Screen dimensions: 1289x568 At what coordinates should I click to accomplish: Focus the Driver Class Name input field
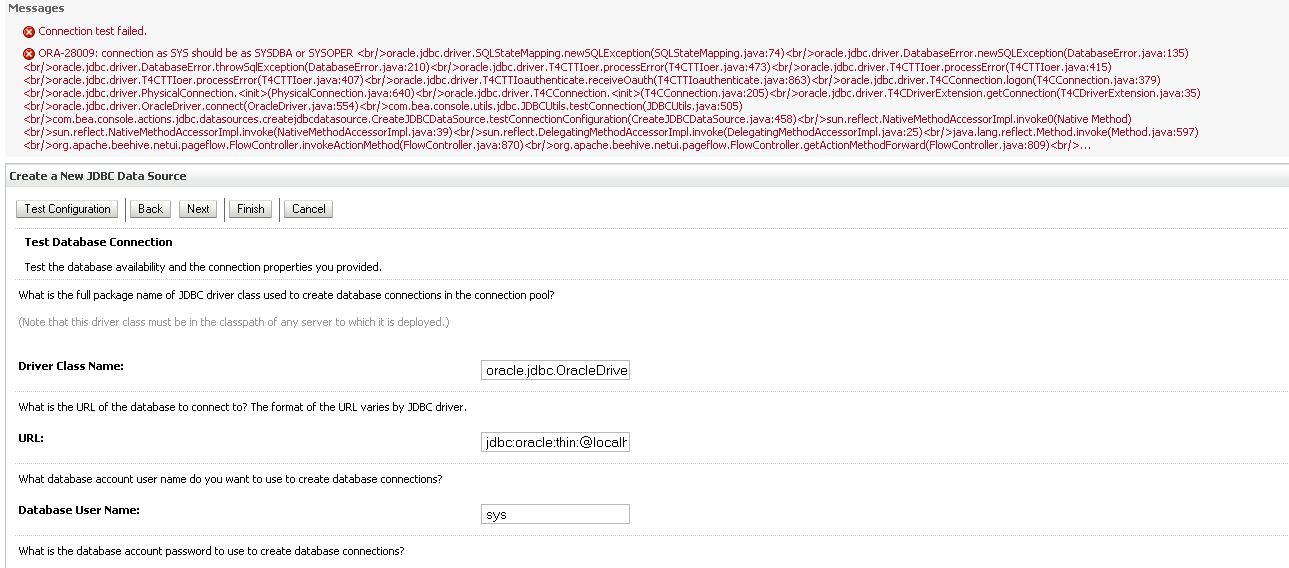(x=555, y=371)
